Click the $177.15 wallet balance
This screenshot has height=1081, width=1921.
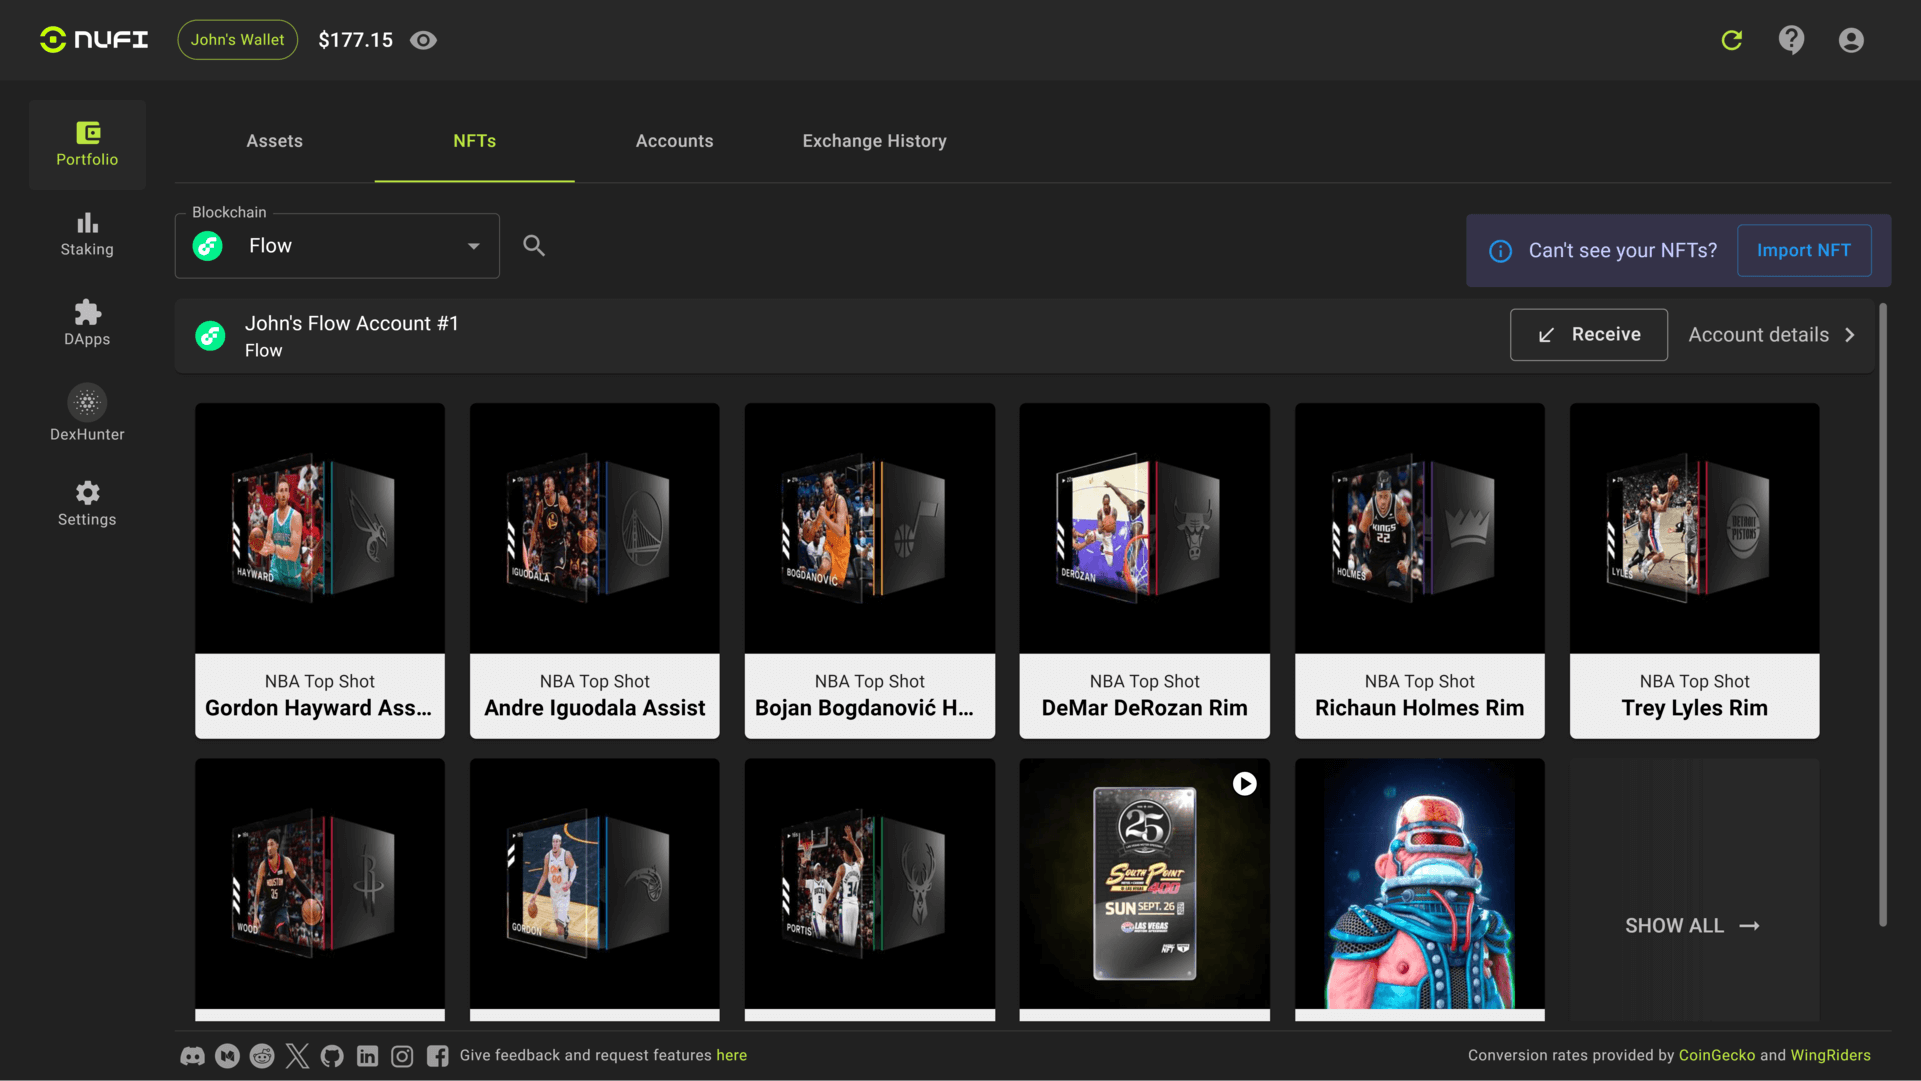point(355,40)
